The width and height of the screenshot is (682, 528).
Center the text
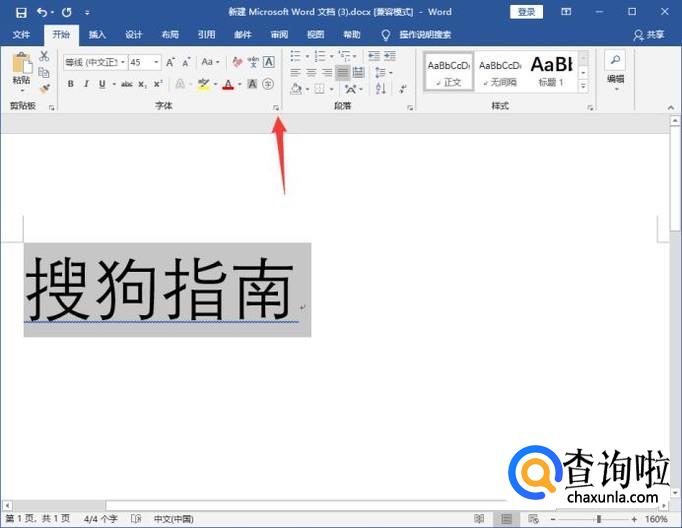311,72
